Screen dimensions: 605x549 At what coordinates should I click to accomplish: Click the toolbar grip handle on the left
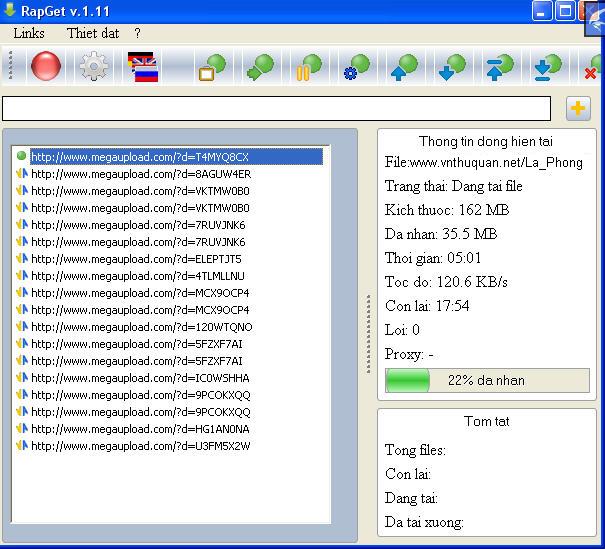[x=10, y=66]
